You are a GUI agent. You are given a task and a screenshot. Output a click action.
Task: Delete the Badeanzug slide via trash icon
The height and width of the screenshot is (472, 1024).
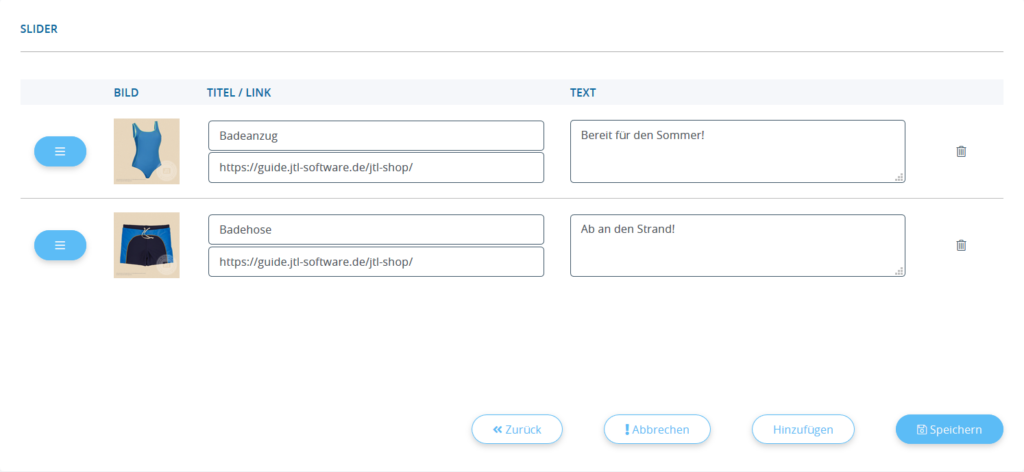[x=961, y=151]
